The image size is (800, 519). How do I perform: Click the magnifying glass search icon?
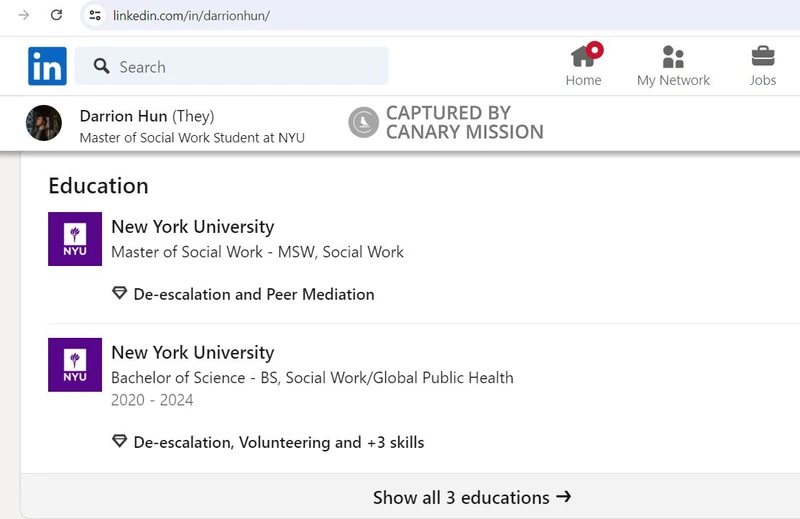tap(102, 66)
